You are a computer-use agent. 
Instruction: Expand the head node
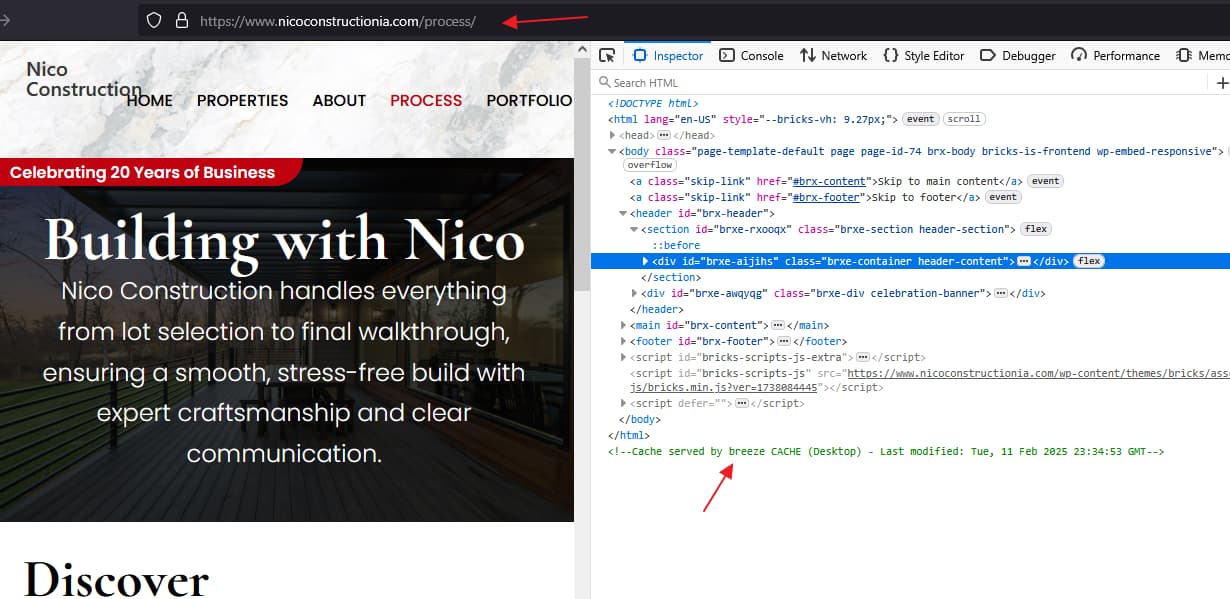[x=613, y=135]
